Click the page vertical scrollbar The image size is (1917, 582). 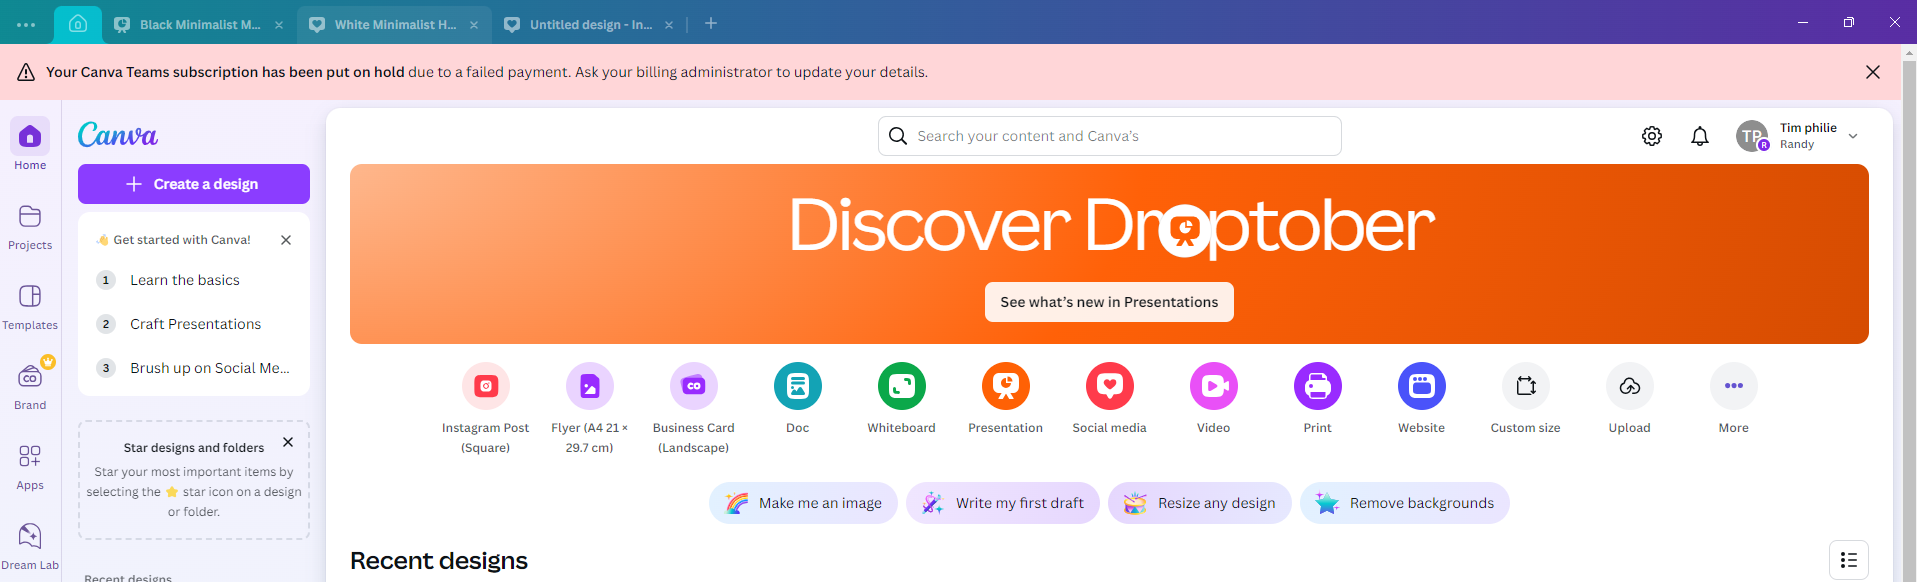1909,312
